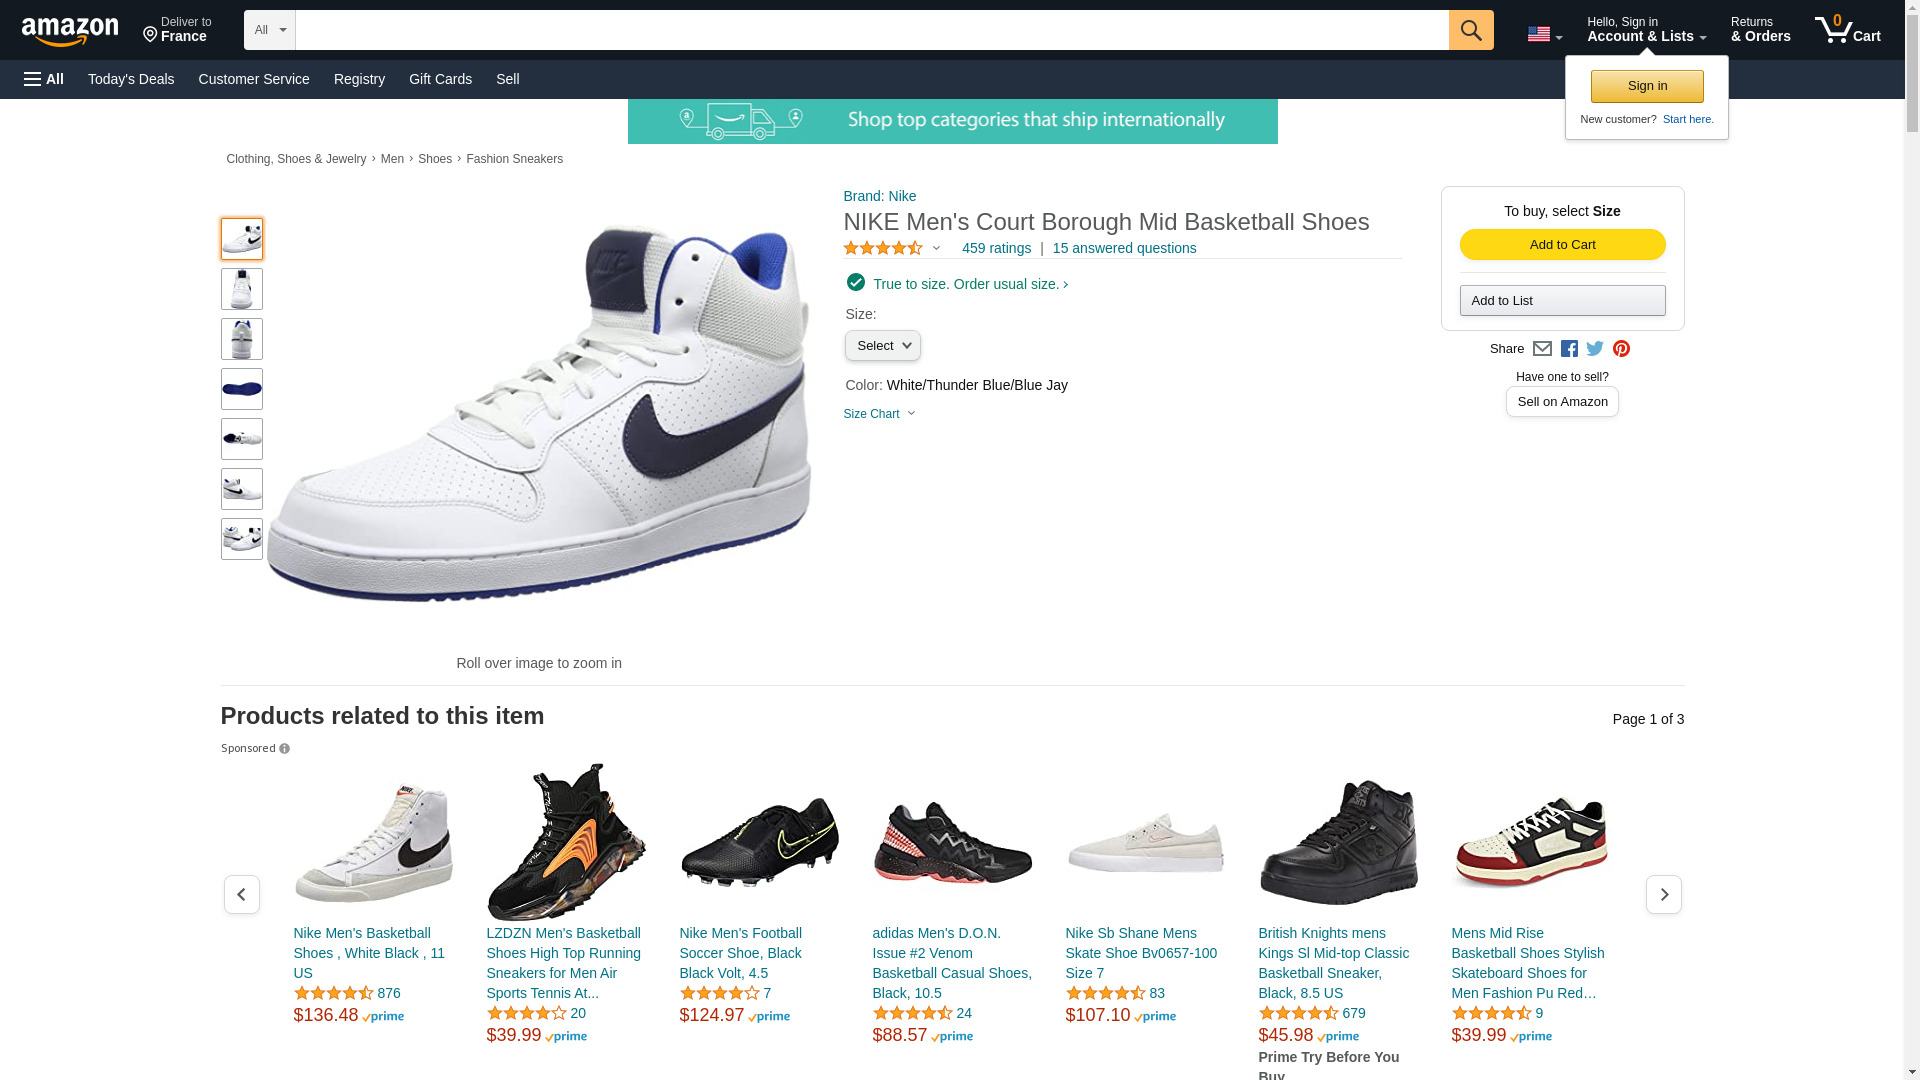Screen dimensions: 1920x1080
Task: Open the 459 ratings link
Action: pyautogui.click(x=996, y=248)
